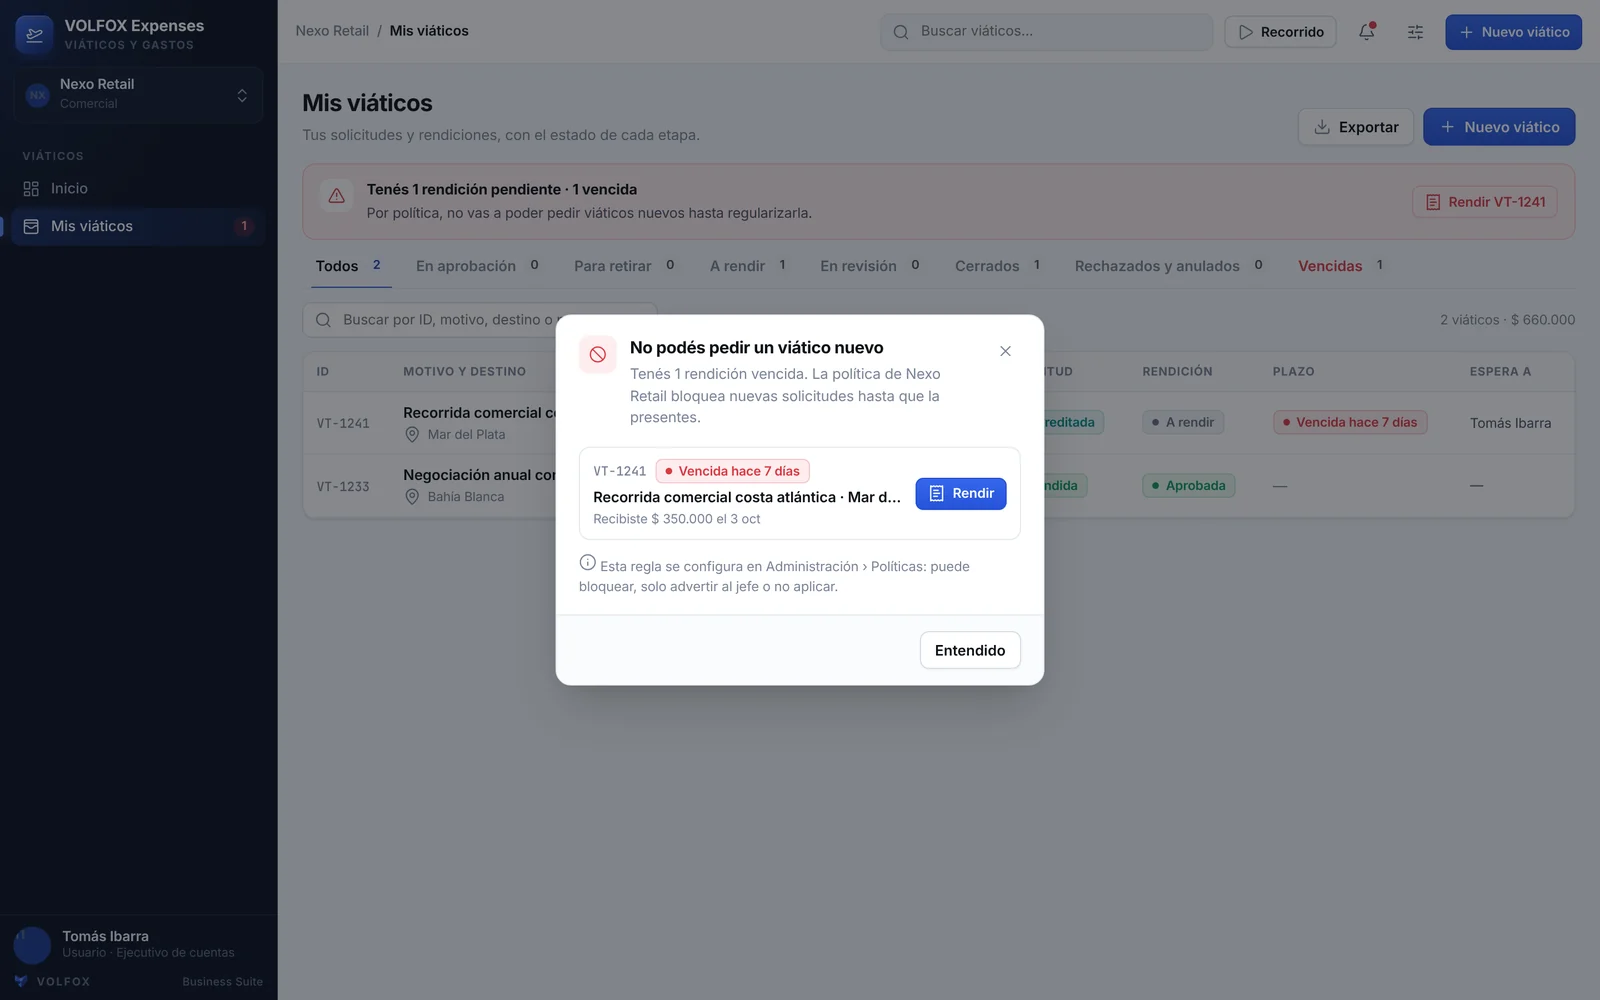This screenshot has height=1000, width=1600.
Task: Start the Recorrido tour
Action: (x=1280, y=32)
